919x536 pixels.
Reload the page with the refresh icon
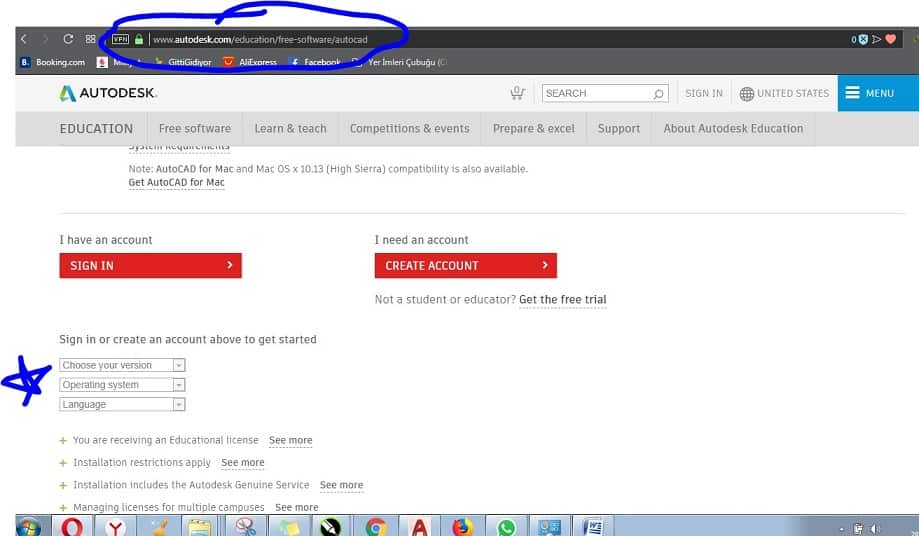pyautogui.click(x=68, y=39)
